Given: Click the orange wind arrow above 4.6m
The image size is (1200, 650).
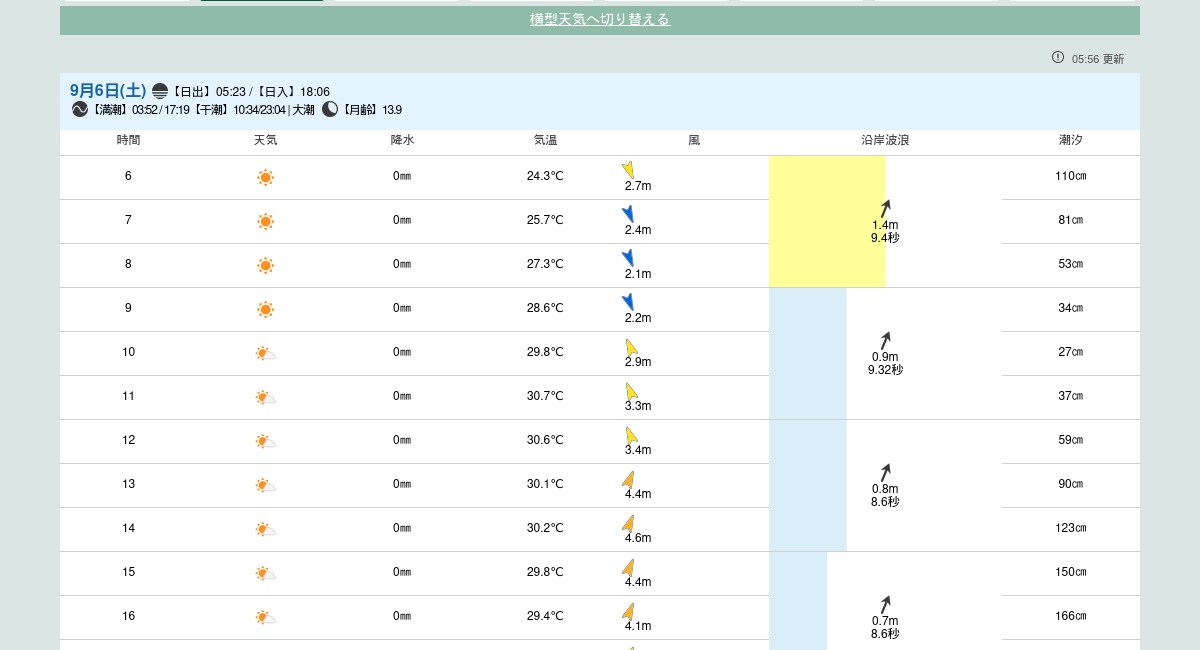Looking at the screenshot, I should (628, 523).
